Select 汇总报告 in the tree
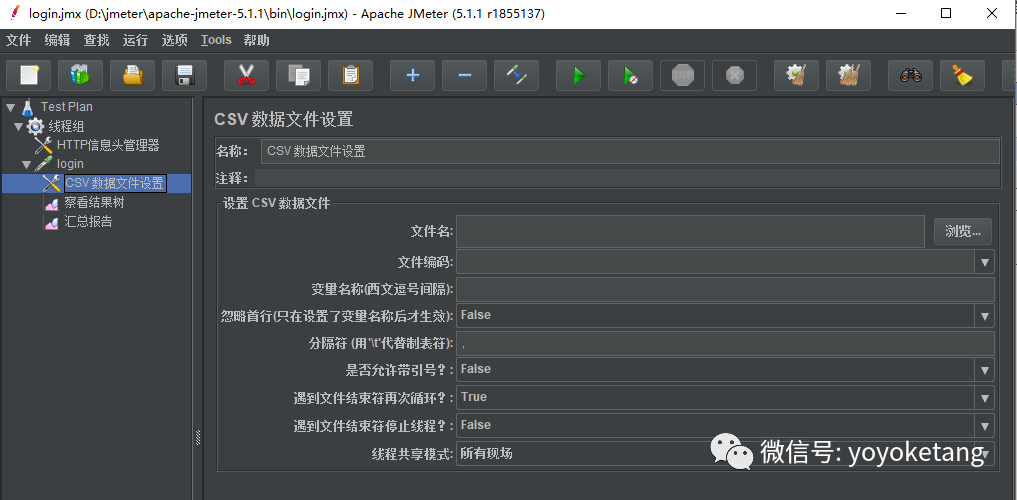 click(88, 222)
